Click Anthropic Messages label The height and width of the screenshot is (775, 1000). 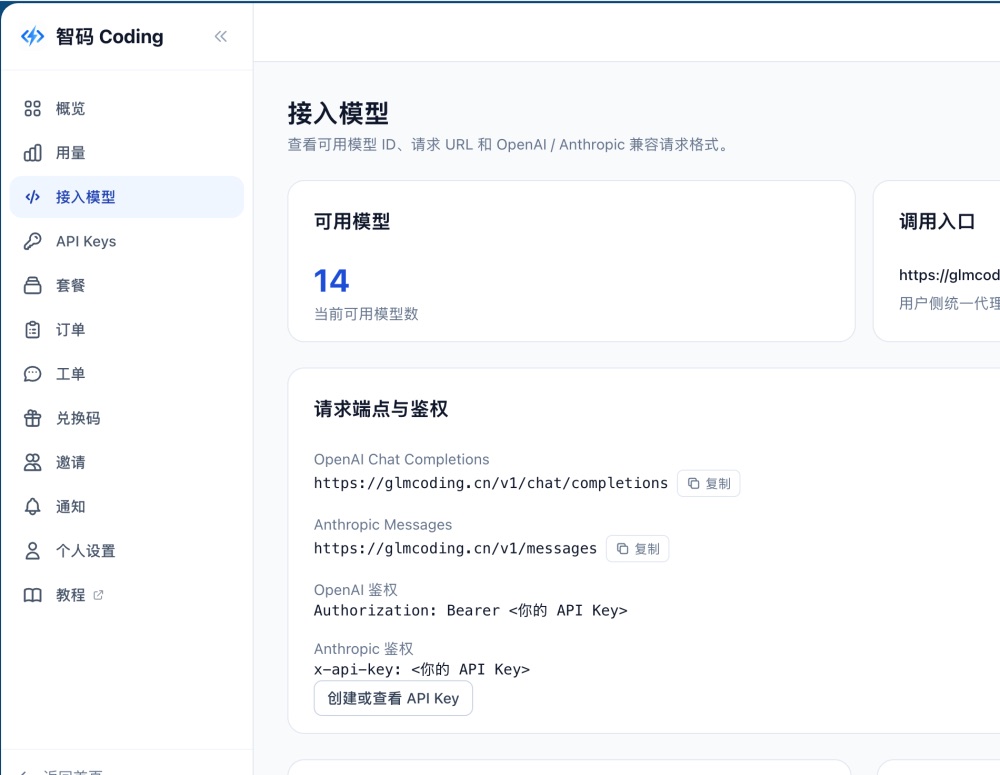pyautogui.click(x=383, y=524)
